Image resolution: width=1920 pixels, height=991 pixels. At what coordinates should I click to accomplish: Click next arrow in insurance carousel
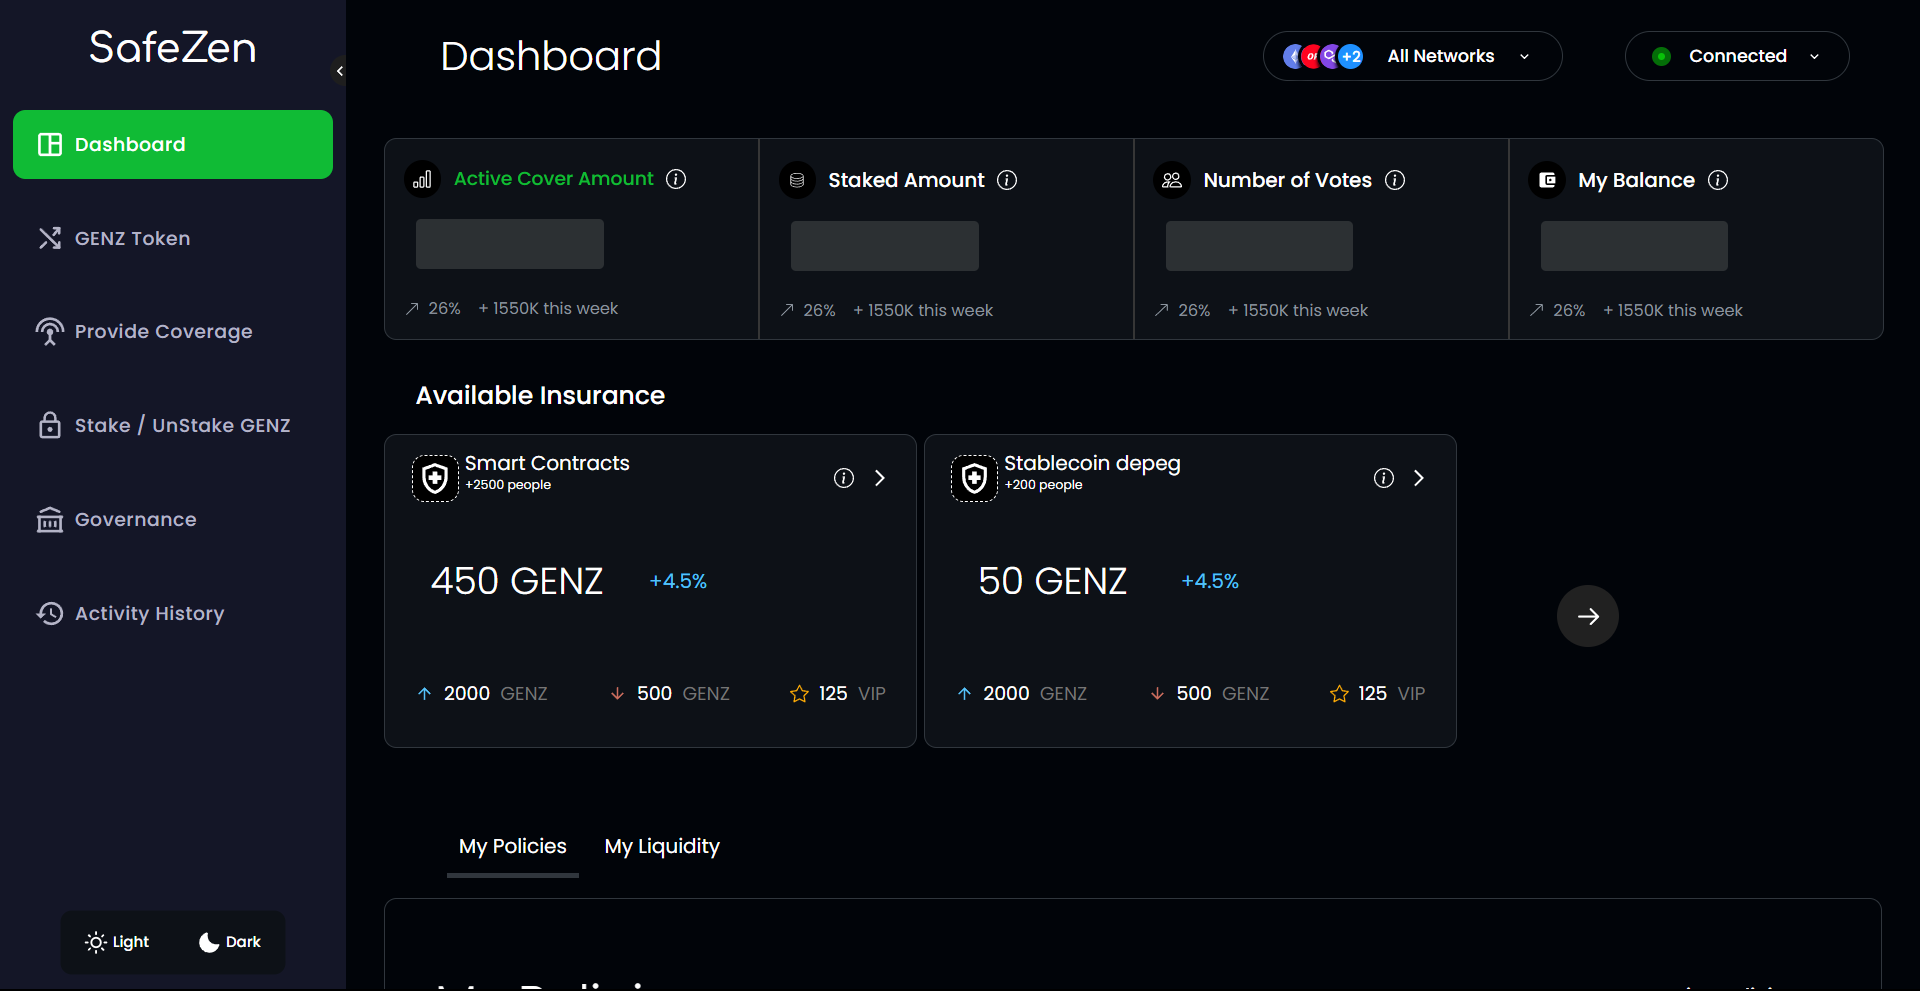click(1587, 616)
